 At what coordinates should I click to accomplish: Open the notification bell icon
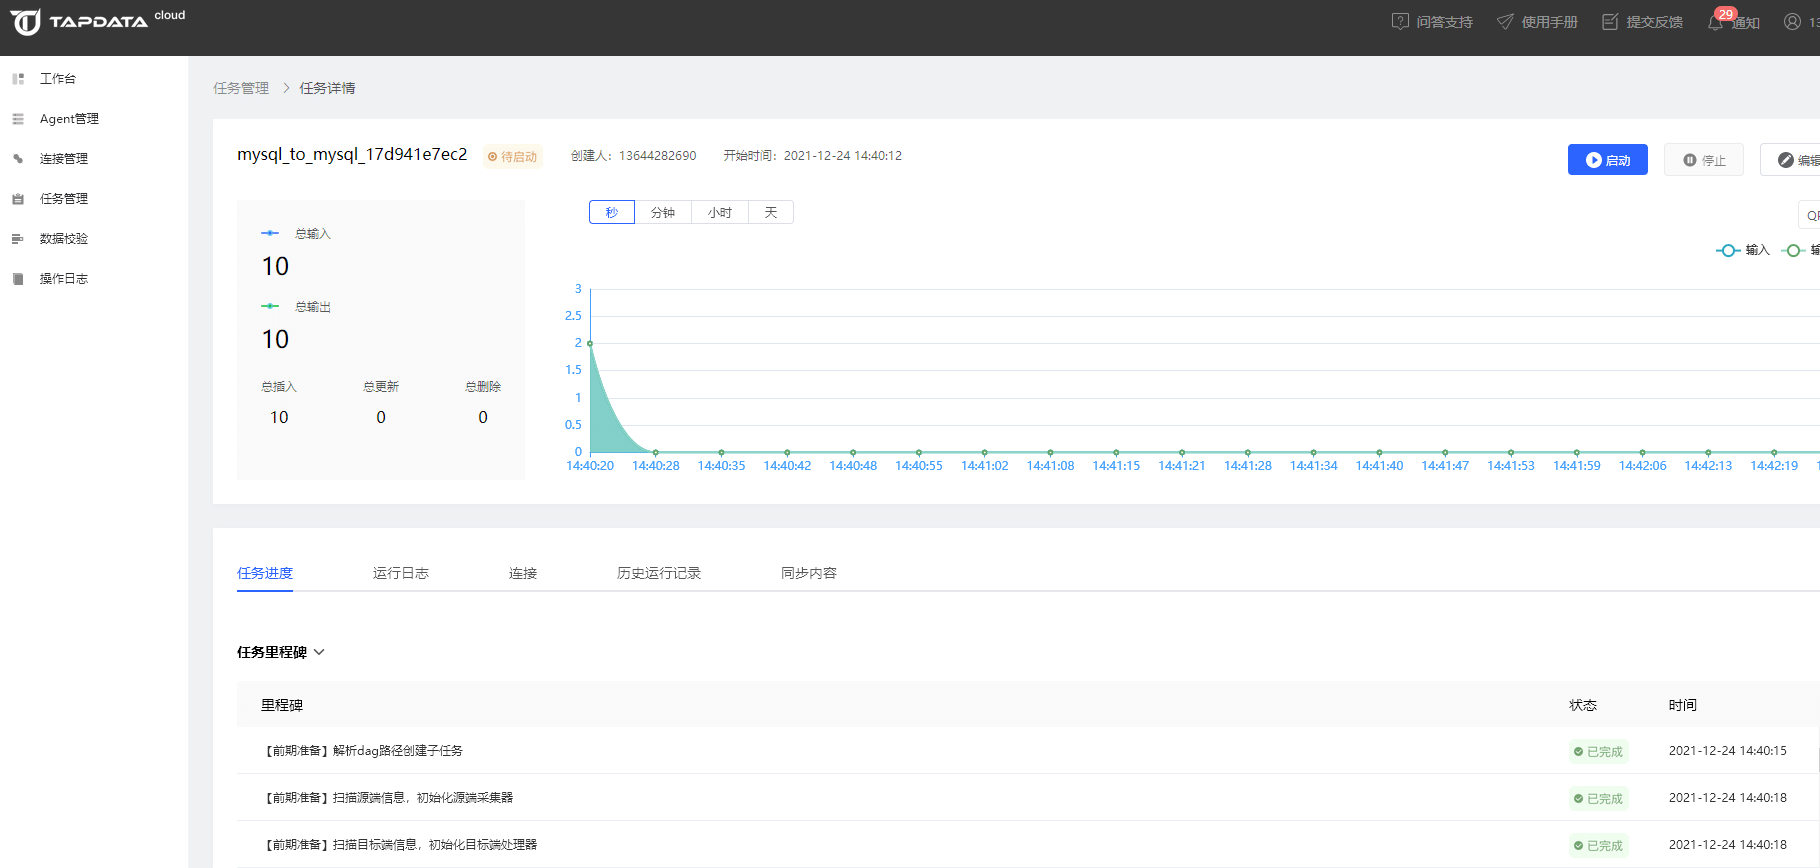[x=1715, y=22]
